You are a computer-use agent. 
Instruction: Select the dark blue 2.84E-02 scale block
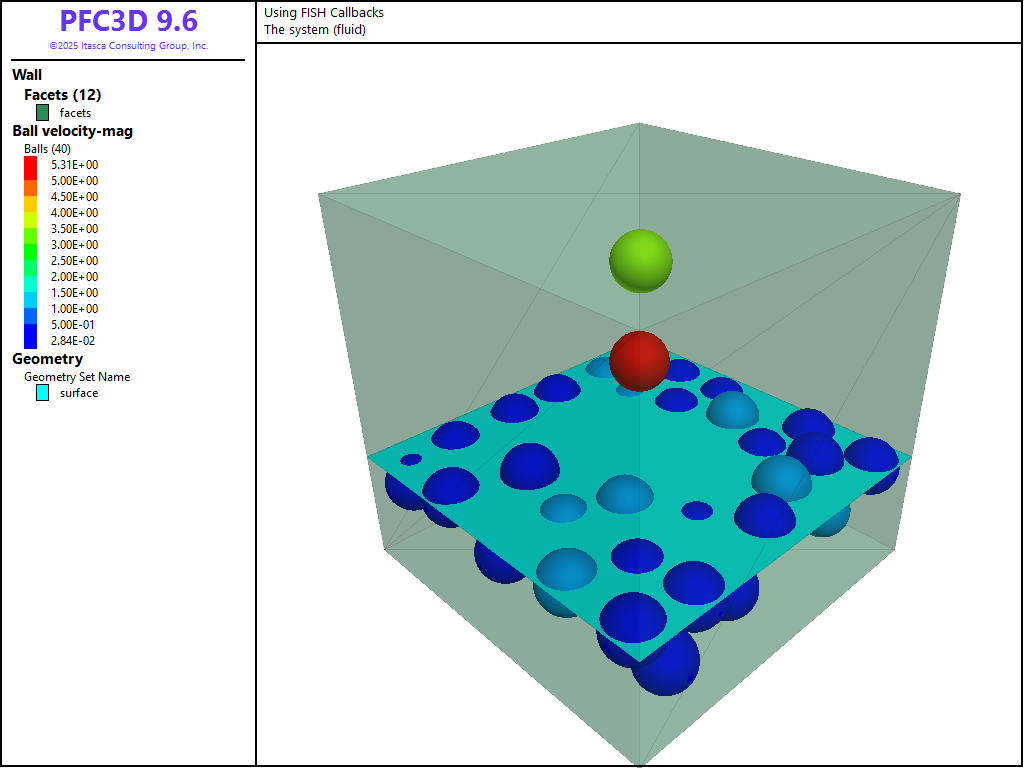point(30,340)
